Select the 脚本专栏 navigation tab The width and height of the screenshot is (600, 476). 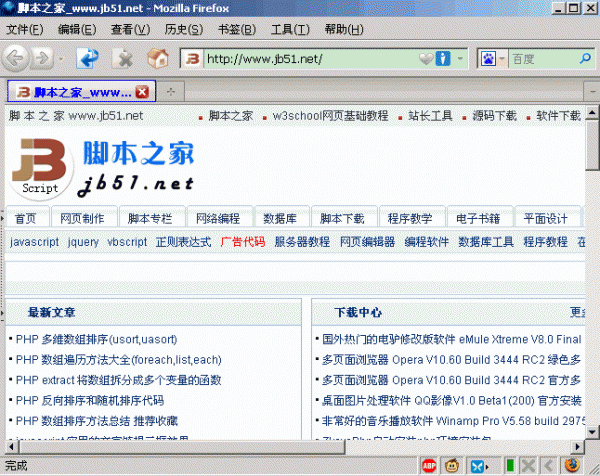(150, 218)
